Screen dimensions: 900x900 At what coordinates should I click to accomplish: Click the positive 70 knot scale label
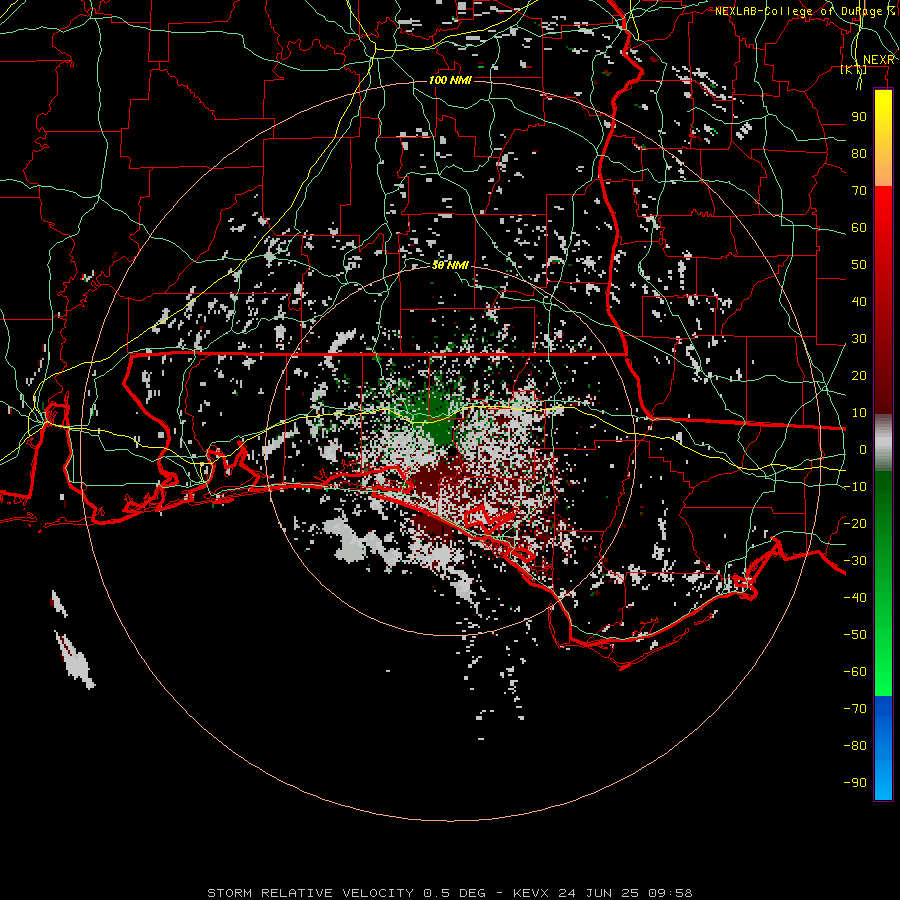859,191
